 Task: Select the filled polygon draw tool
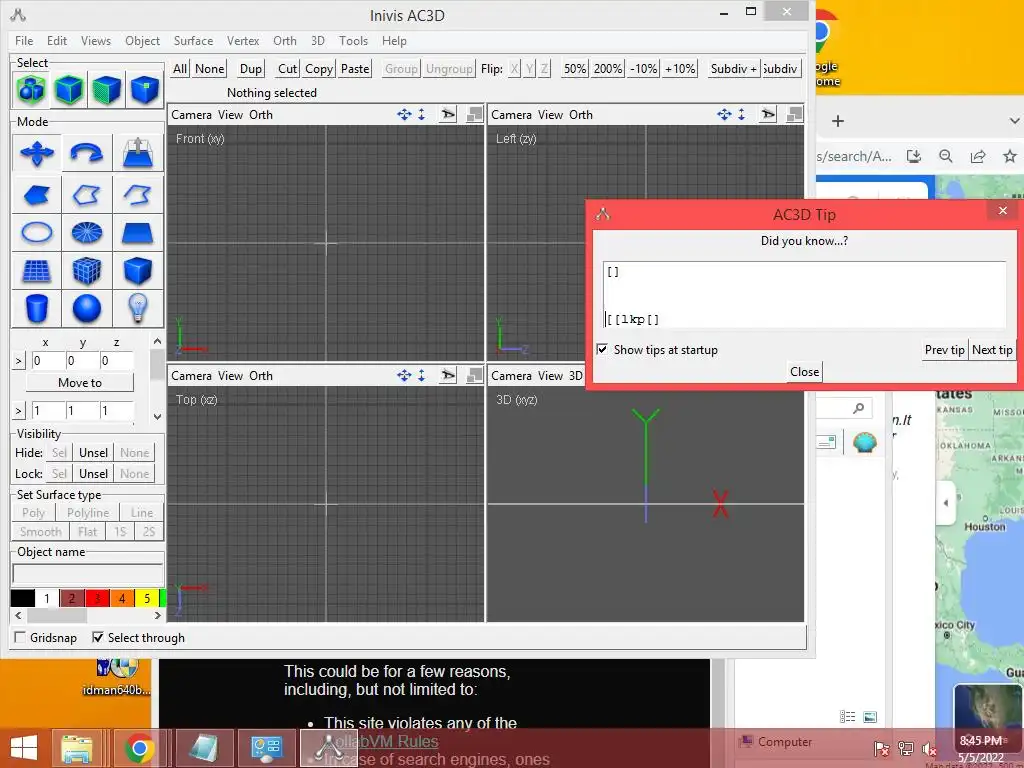point(37,194)
